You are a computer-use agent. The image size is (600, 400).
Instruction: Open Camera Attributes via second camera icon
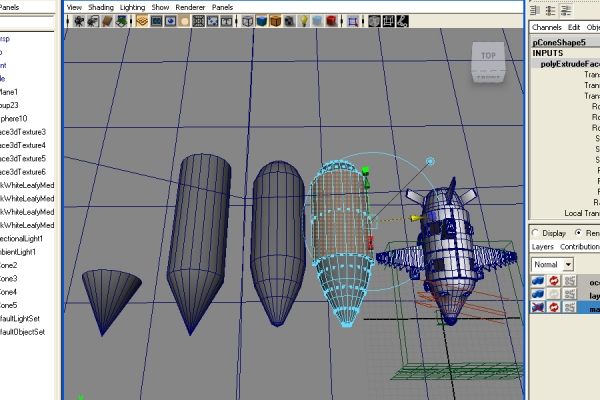pos(93,21)
